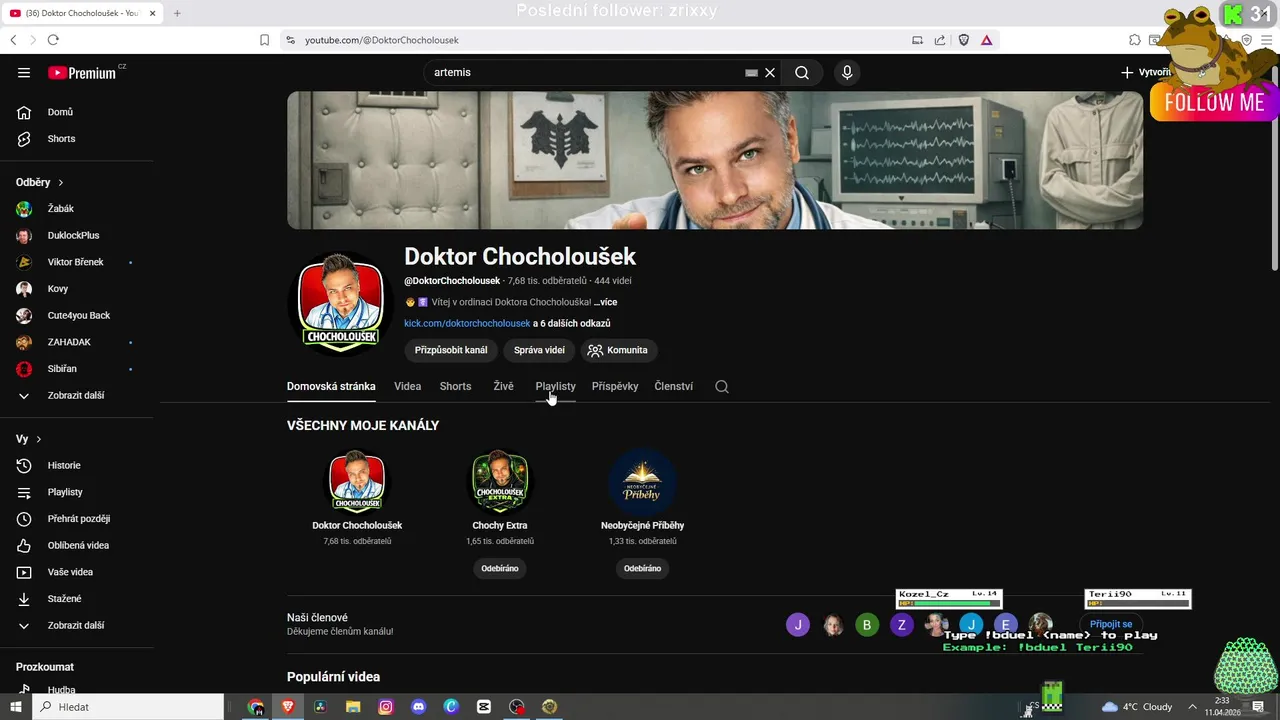Reload the page in the browser
This screenshot has width=1280, height=720.
[53, 40]
